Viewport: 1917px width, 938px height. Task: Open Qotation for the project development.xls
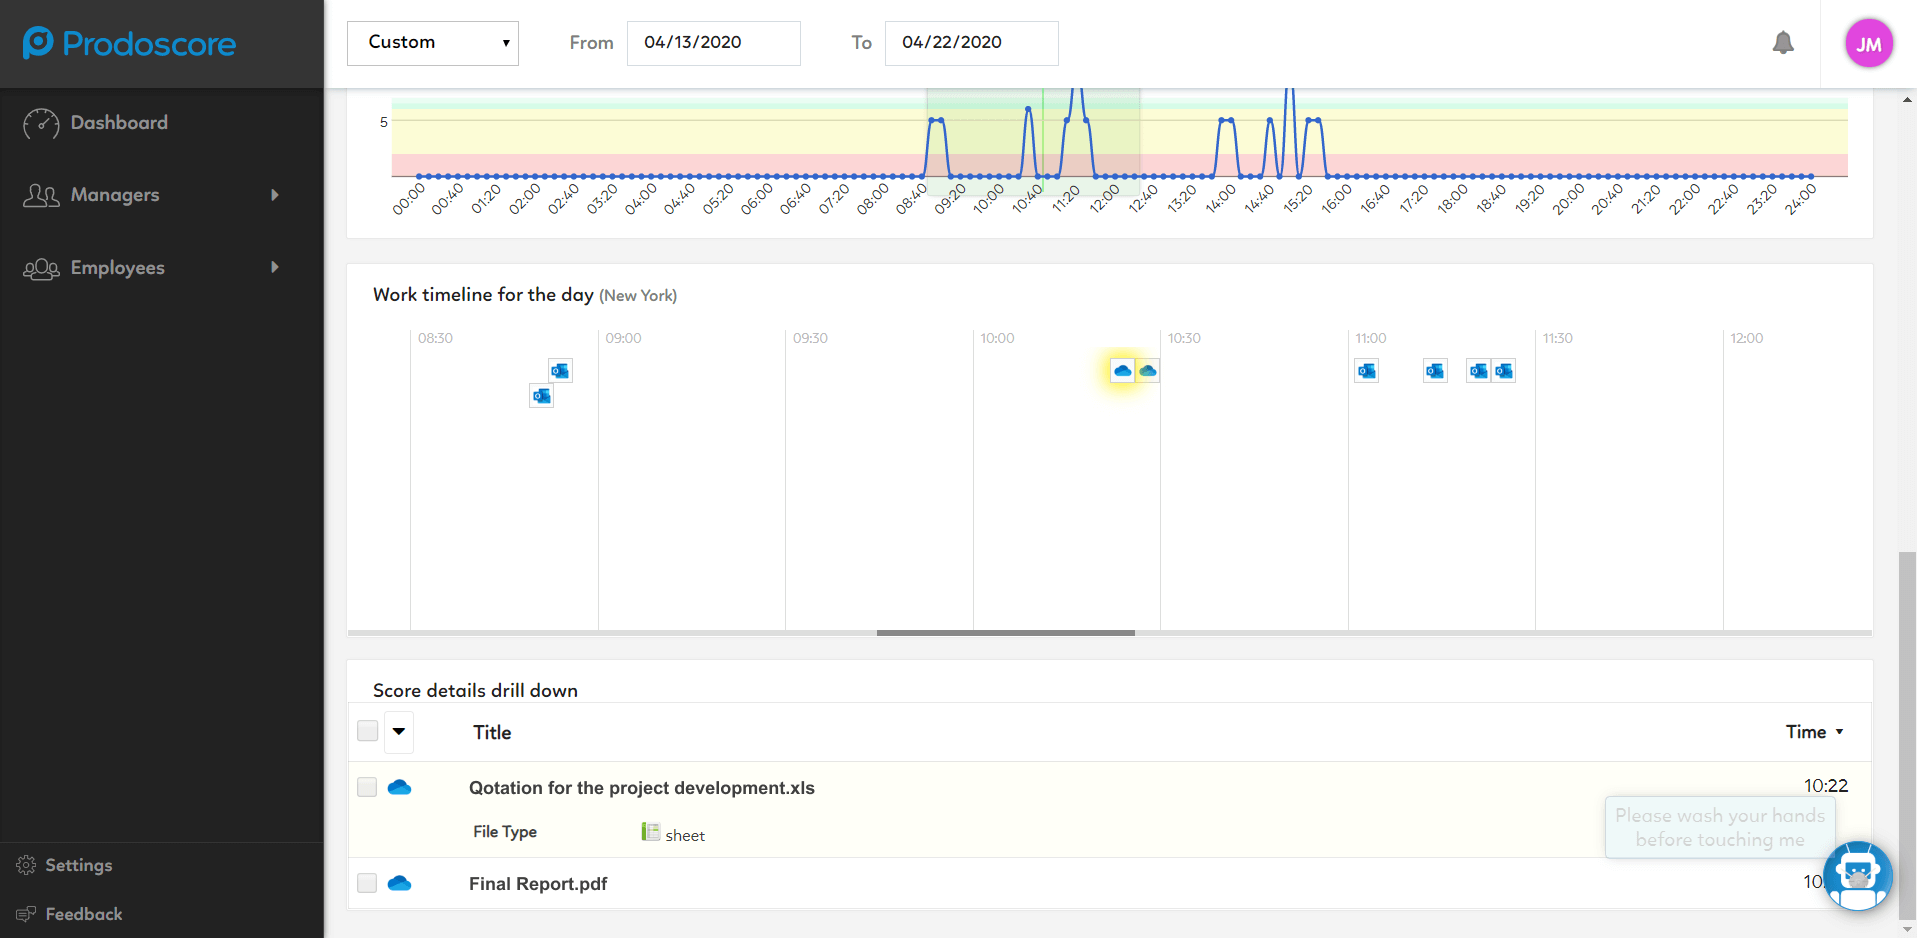coord(642,788)
